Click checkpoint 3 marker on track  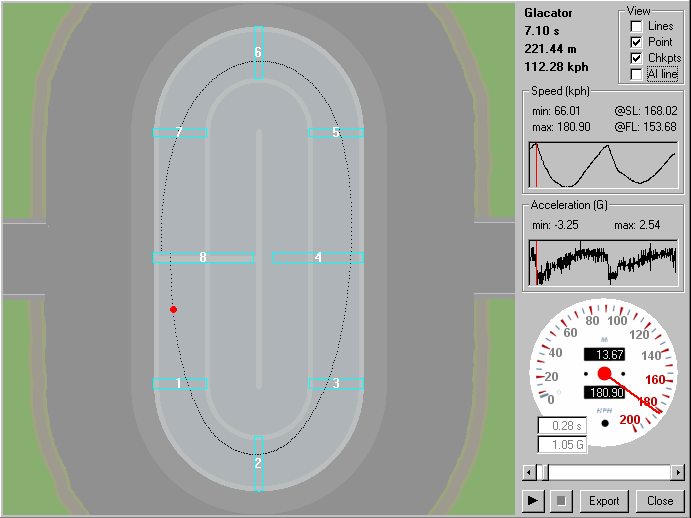pyautogui.click(x=336, y=383)
